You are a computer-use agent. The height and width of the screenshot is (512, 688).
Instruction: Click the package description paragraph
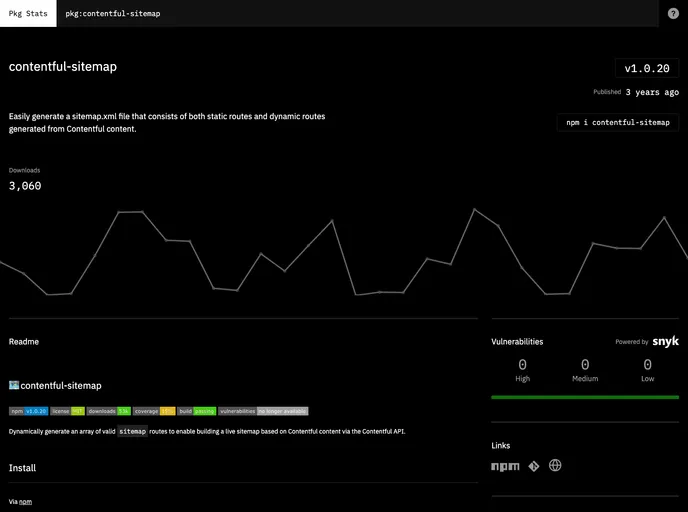click(x=167, y=122)
